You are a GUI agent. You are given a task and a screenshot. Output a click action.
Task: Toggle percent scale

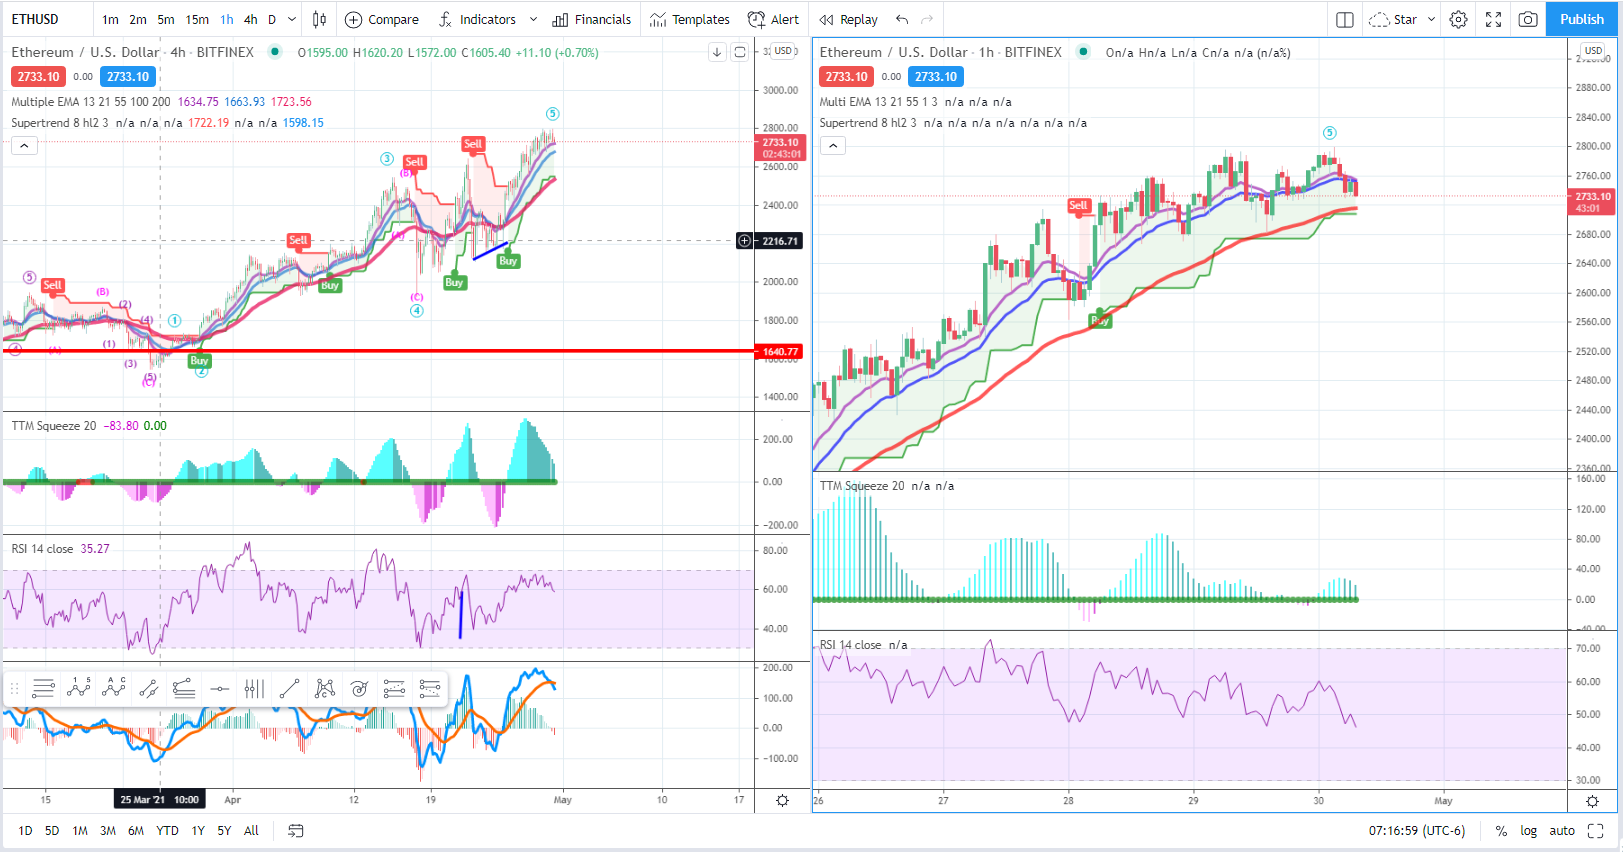coord(1501,831)
